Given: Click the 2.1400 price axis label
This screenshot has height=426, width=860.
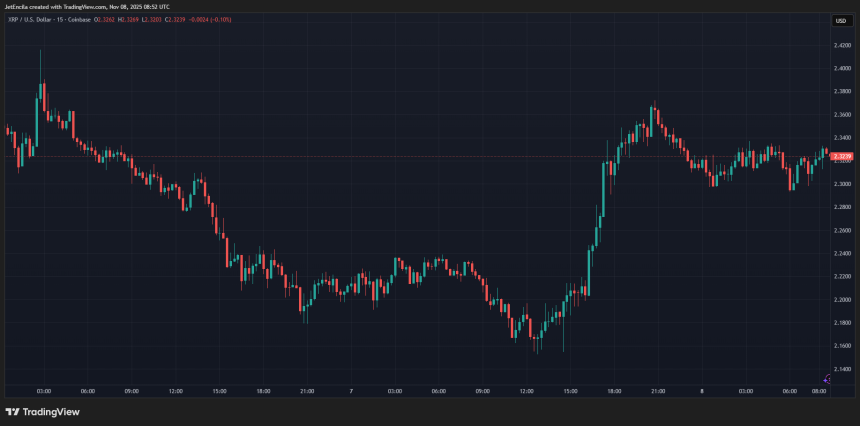Looking at the screenshot, I should point(841,369).
